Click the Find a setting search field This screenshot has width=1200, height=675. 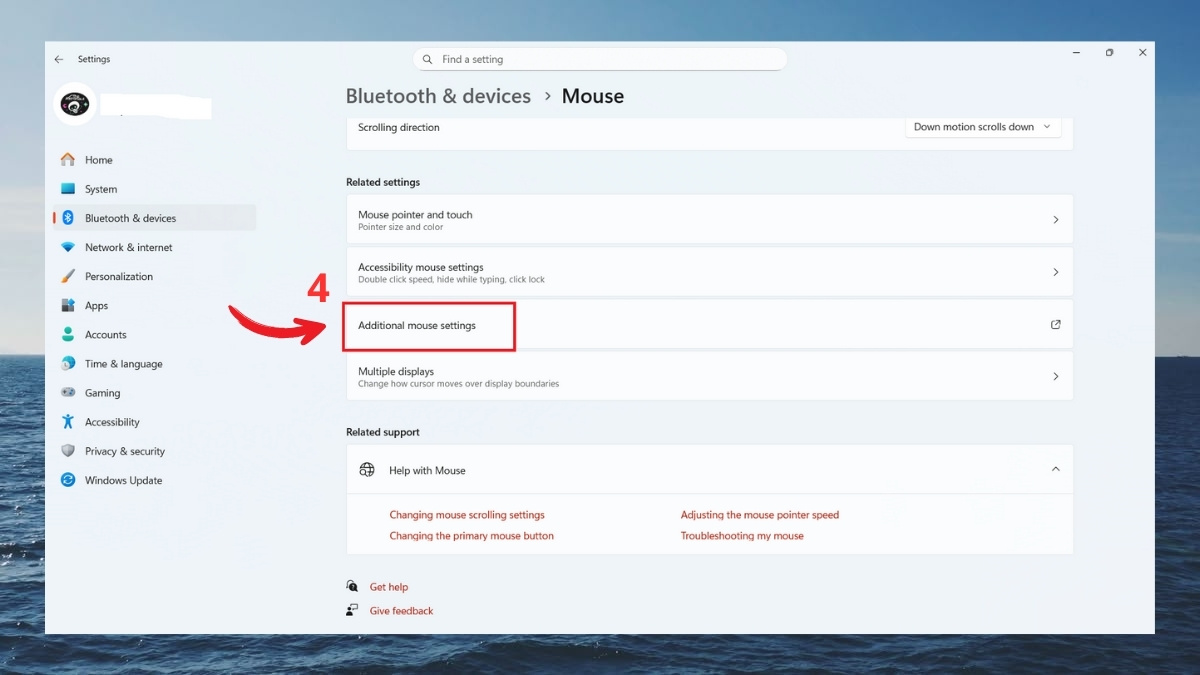pyautogui.click(x=600, y=58)
